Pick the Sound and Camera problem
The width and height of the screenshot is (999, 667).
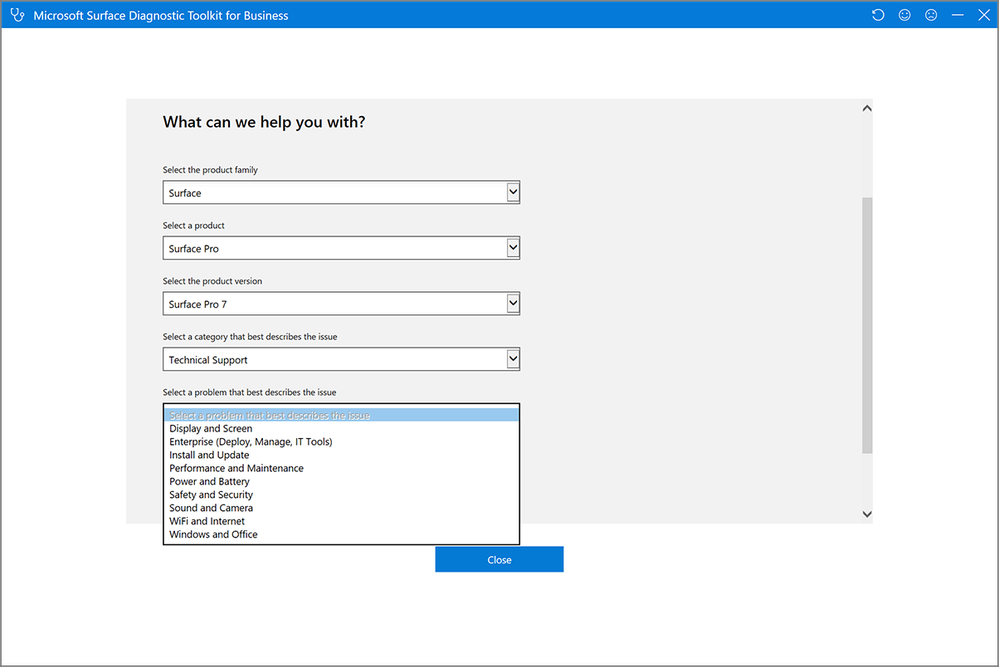click(x=211, y=508)
